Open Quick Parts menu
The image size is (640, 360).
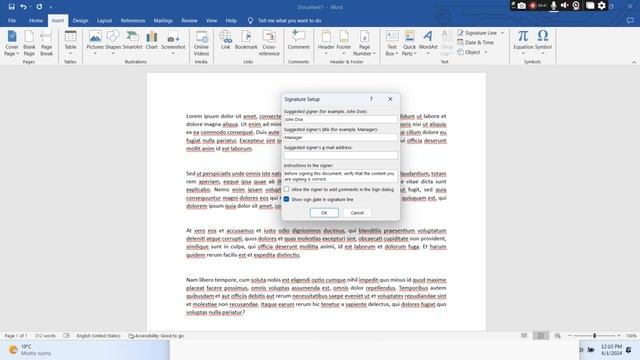[409, 43]
